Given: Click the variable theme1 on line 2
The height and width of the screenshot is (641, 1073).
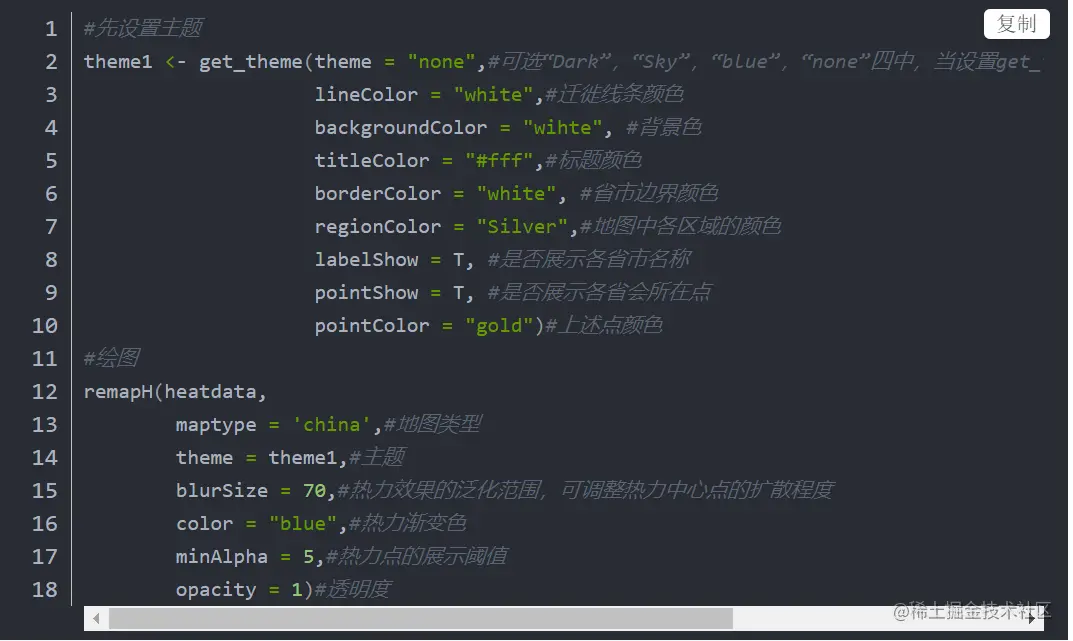Looking at the screenshot, I should 117,61.
